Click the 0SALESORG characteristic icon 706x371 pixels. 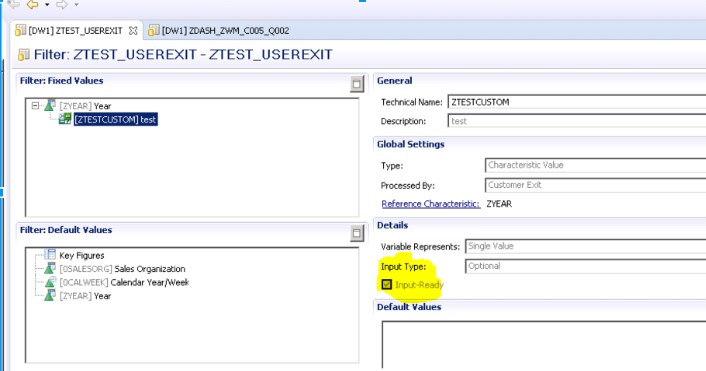[50, 268]
